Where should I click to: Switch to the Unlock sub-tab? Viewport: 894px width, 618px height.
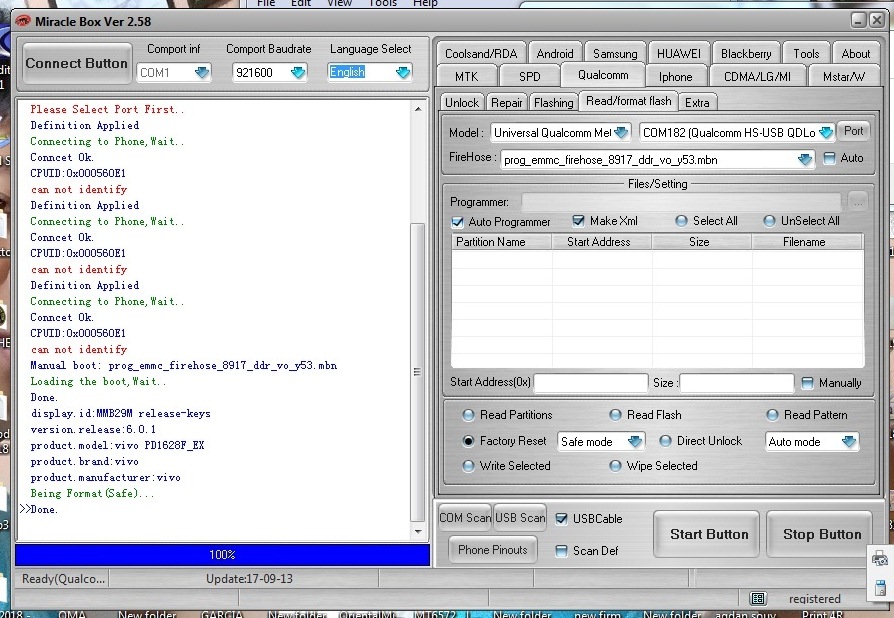[x=462, y=103]
